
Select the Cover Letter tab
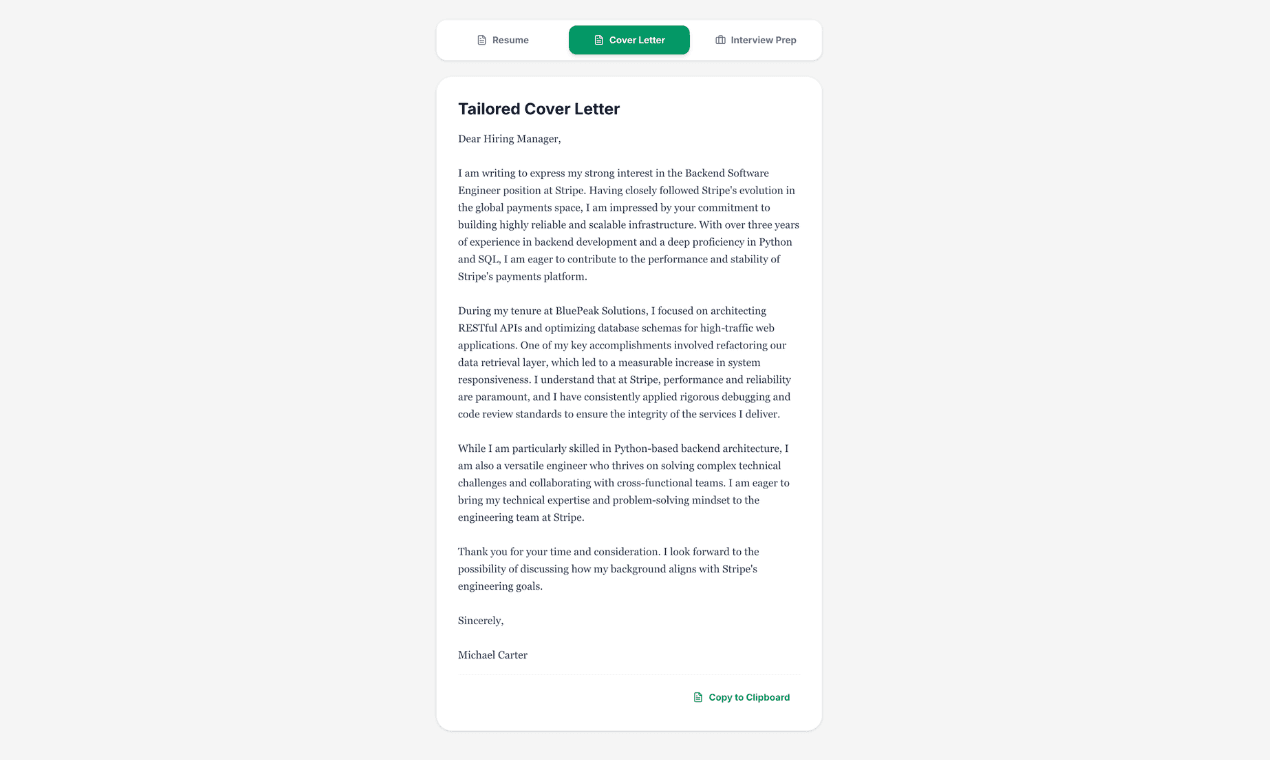click(x=629, y=40)
